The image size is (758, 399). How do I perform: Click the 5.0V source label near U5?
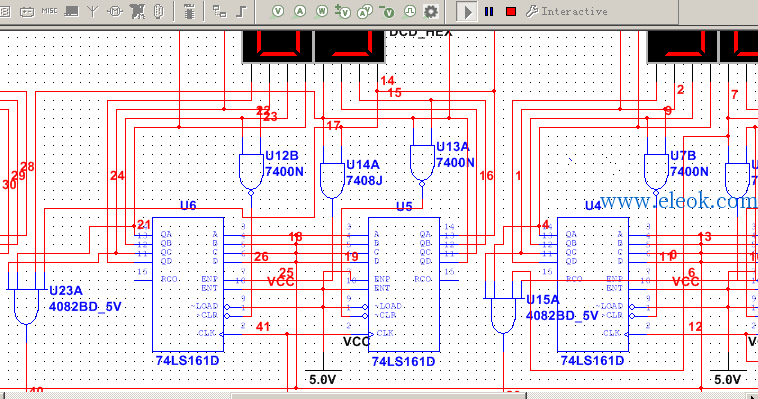pos(322,380)
